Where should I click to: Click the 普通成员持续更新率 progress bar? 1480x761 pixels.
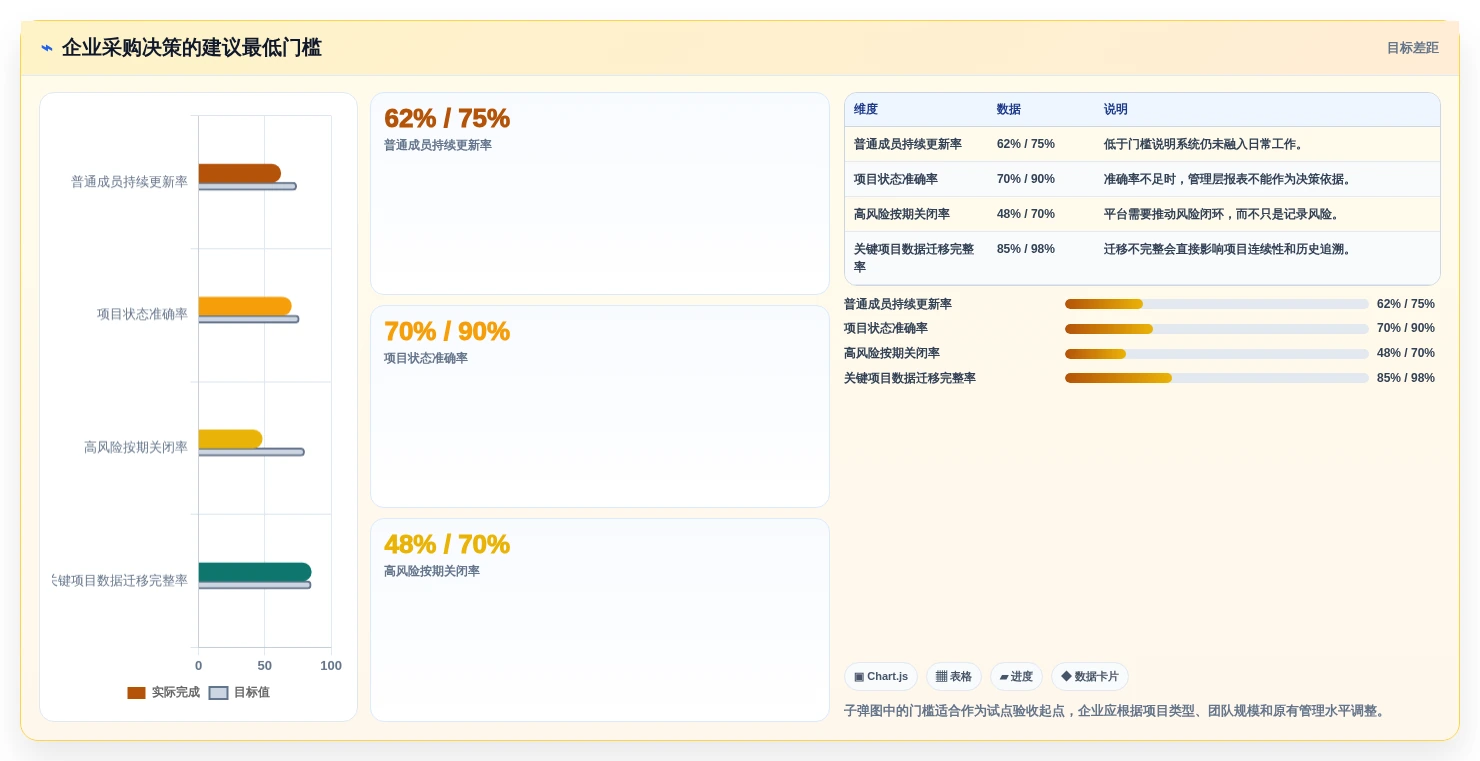1216,304
